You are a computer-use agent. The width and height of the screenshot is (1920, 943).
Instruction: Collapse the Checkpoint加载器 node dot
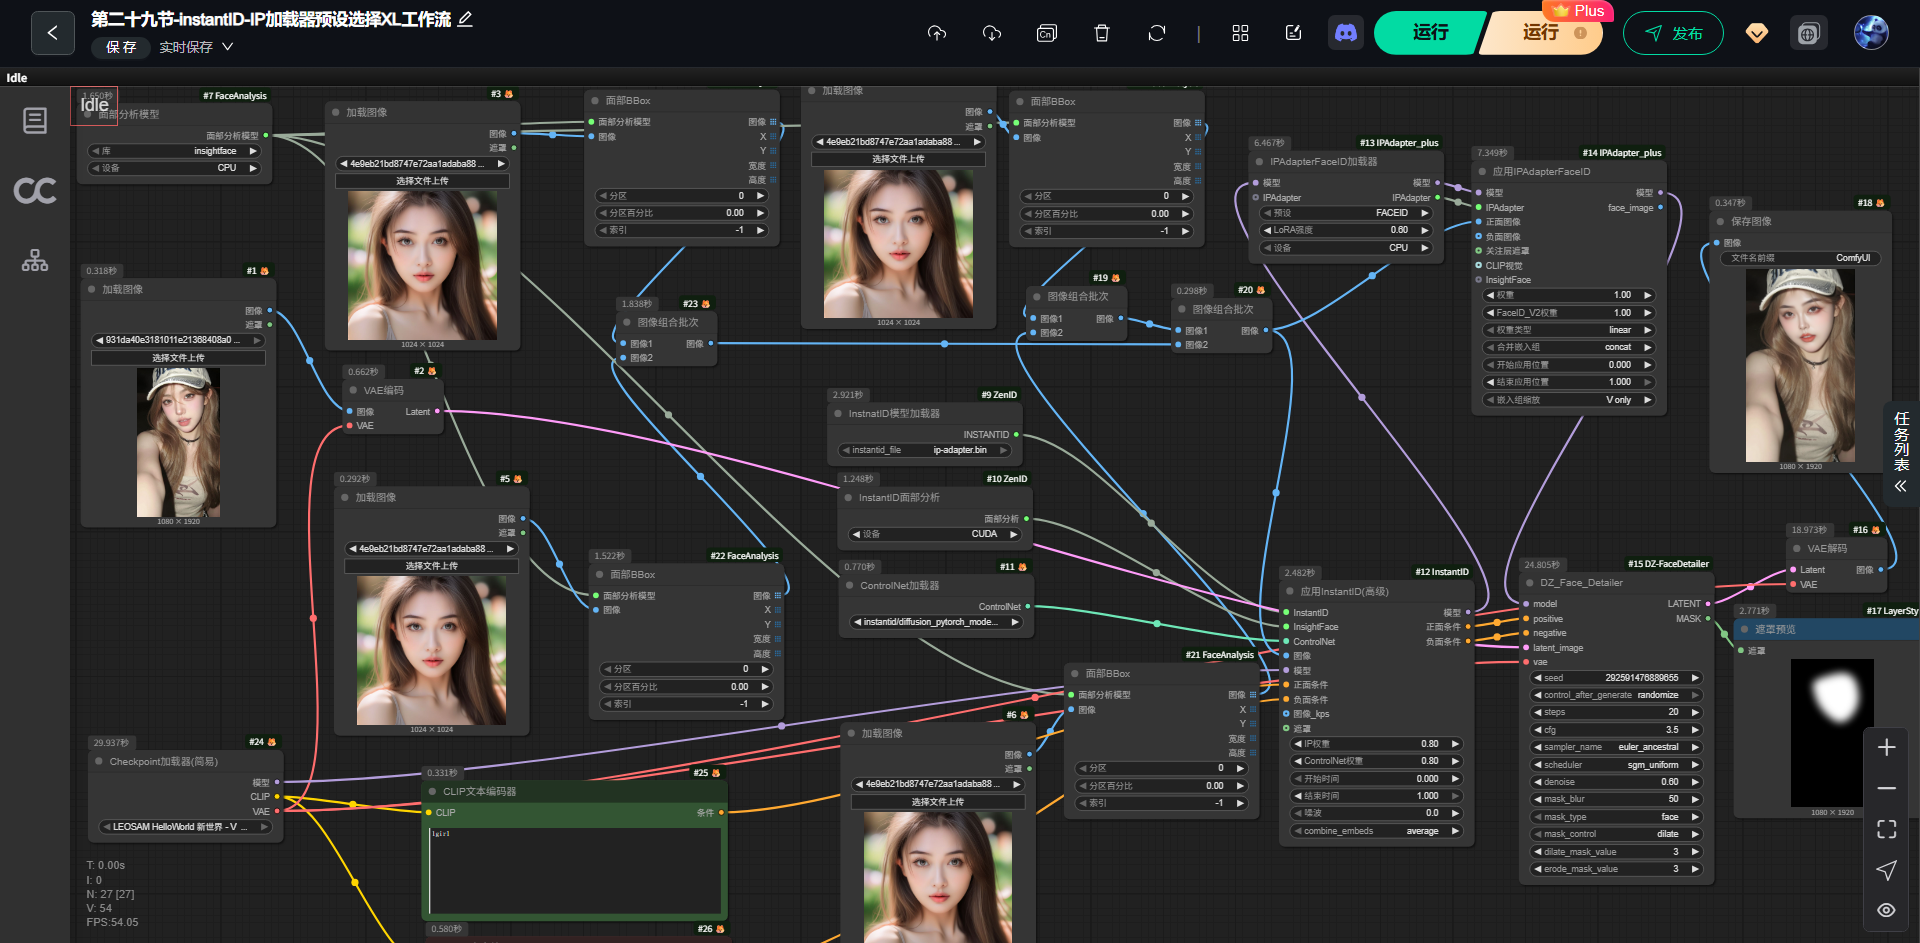click(x=99, y=762)
